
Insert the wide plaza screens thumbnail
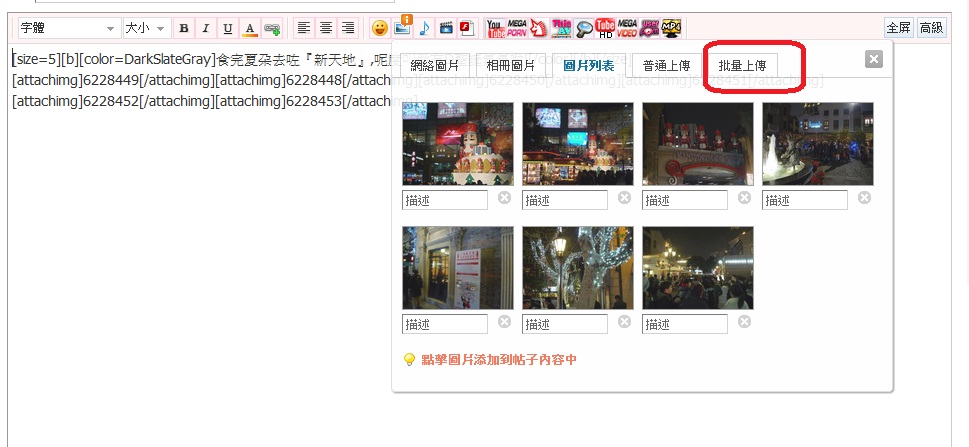(x=578, y=144)
